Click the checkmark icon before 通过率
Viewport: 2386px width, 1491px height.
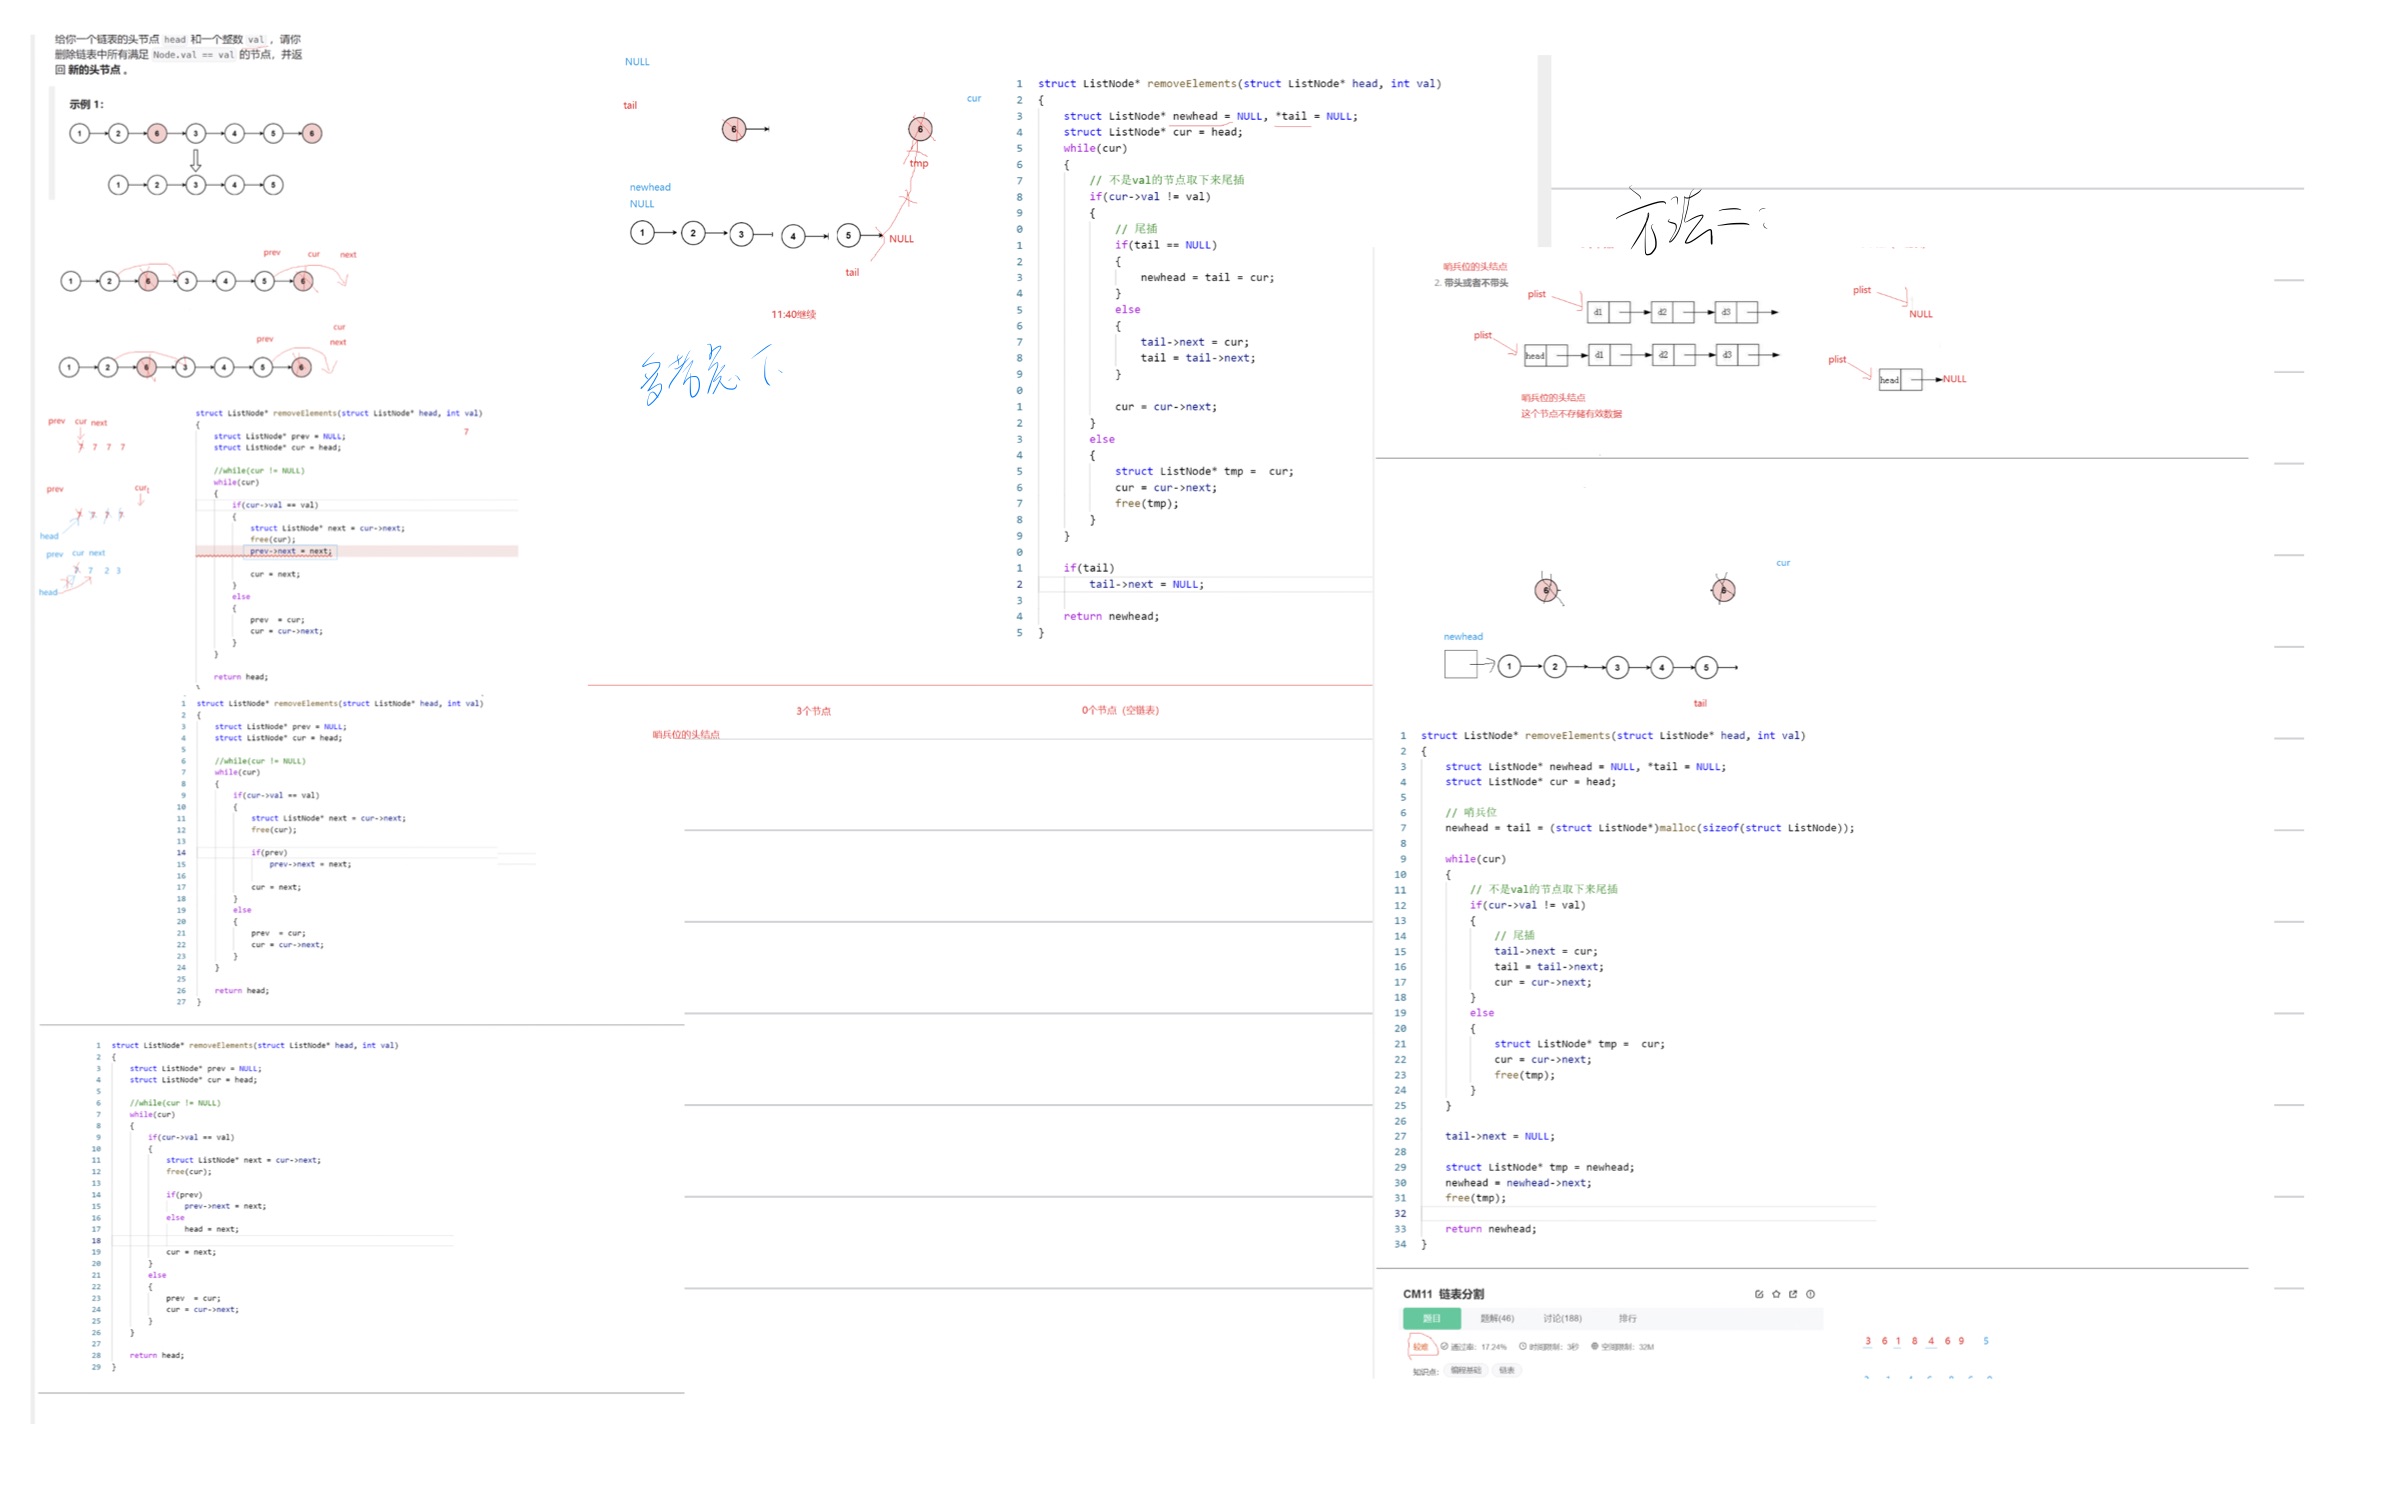1444,1346
